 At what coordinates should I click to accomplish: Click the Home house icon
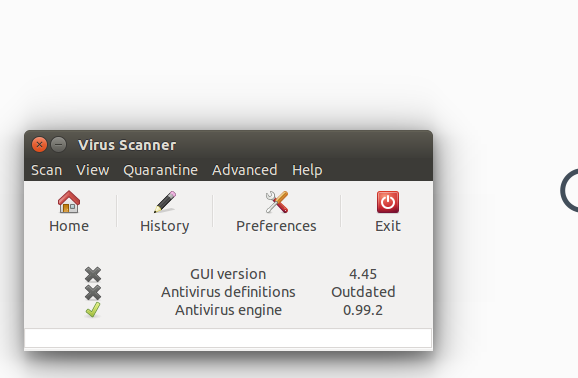(69, 202)
